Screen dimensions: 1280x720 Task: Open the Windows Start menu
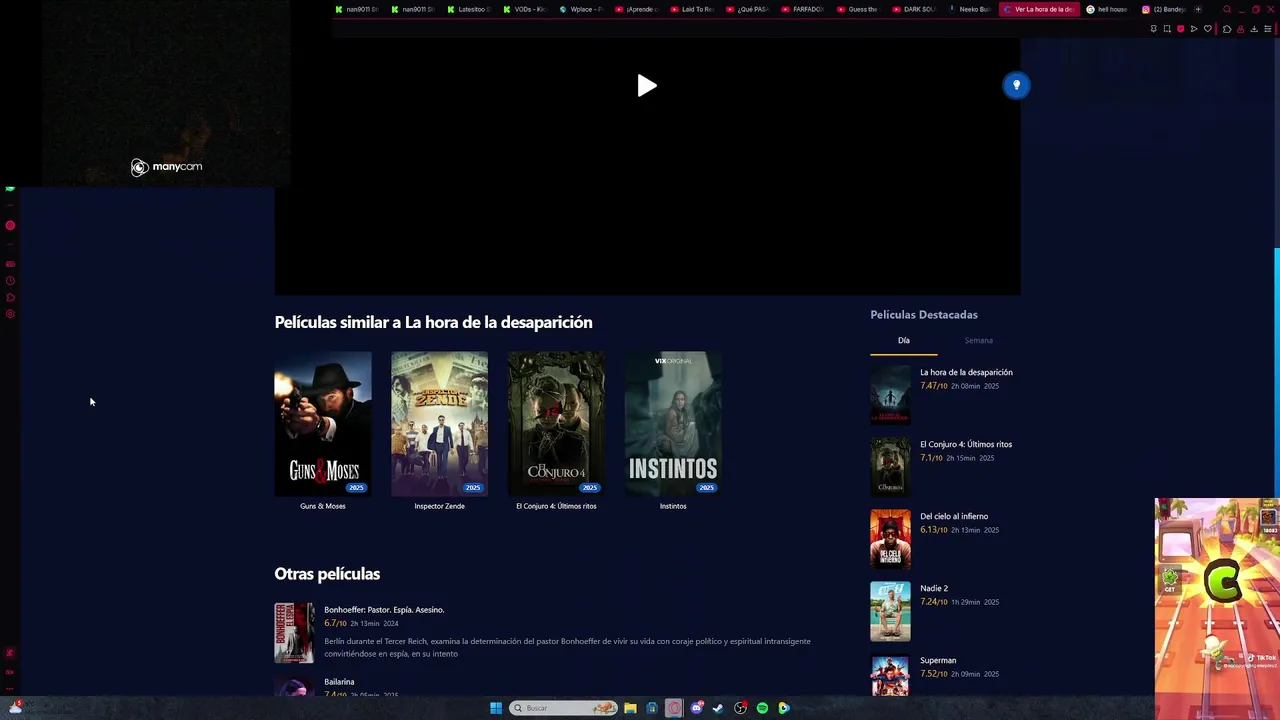pyautogui.click(x=496, y=708)
